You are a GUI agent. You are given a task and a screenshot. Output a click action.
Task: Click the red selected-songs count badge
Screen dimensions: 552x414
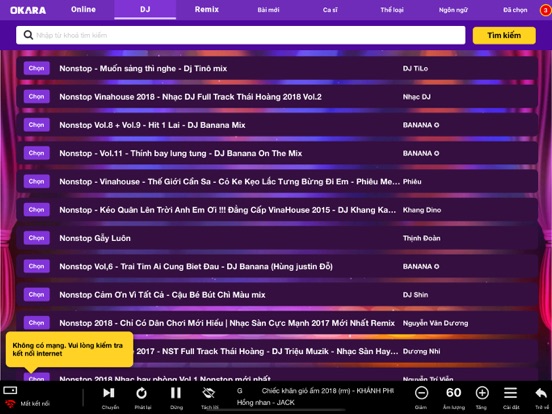pyautogui.click(x=545, y=10)
